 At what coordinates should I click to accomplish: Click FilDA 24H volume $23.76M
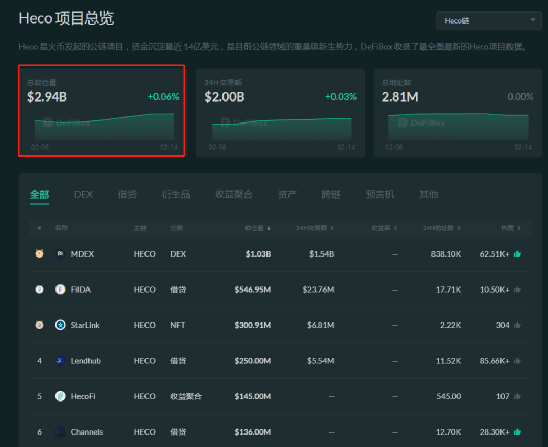318,289
